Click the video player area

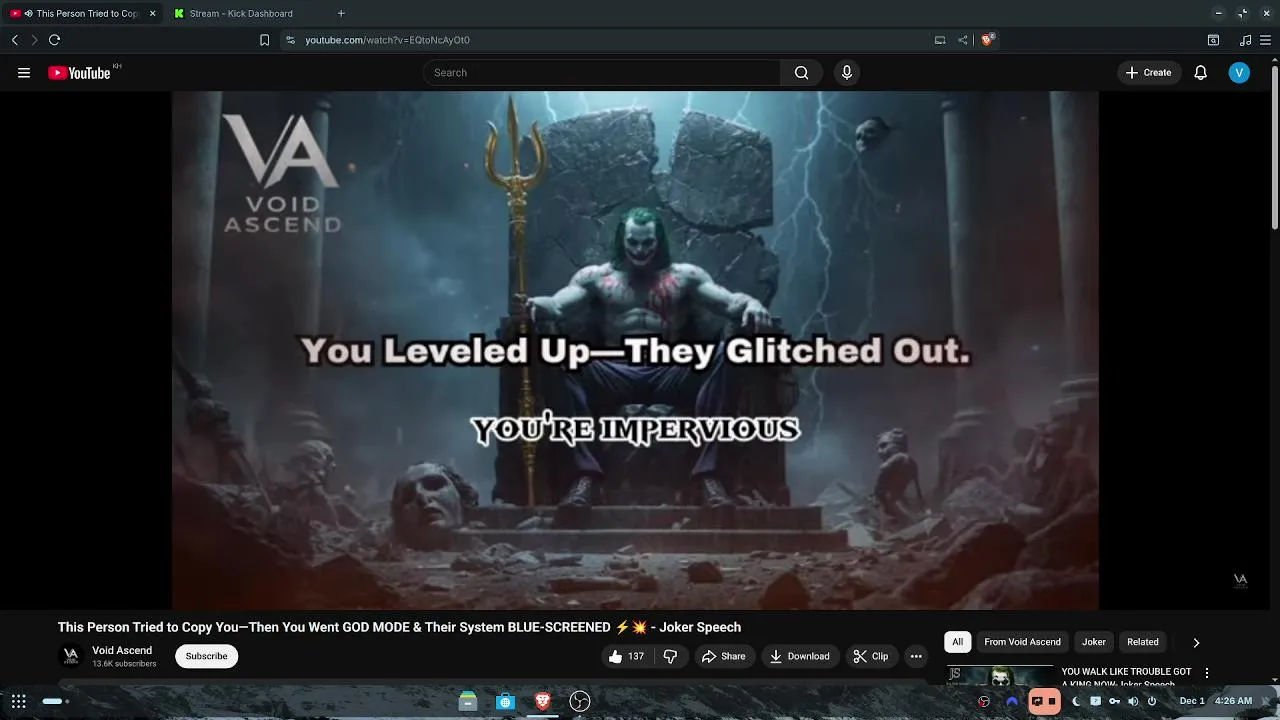coord(635,350)
